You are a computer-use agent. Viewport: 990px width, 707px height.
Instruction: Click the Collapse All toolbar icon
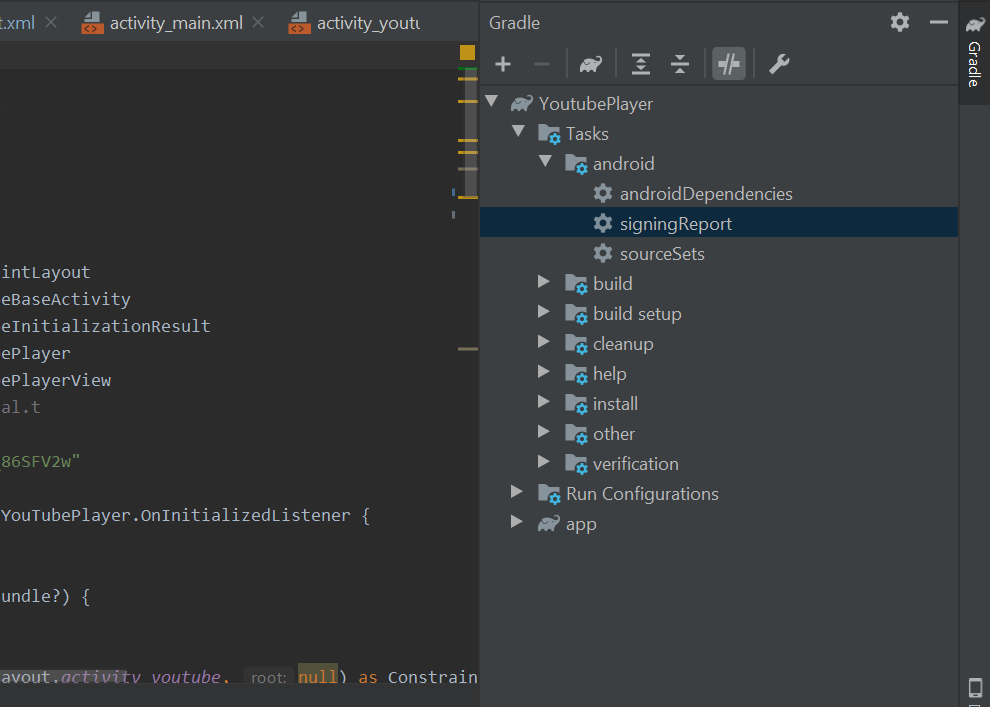click(x=680, y=64)
